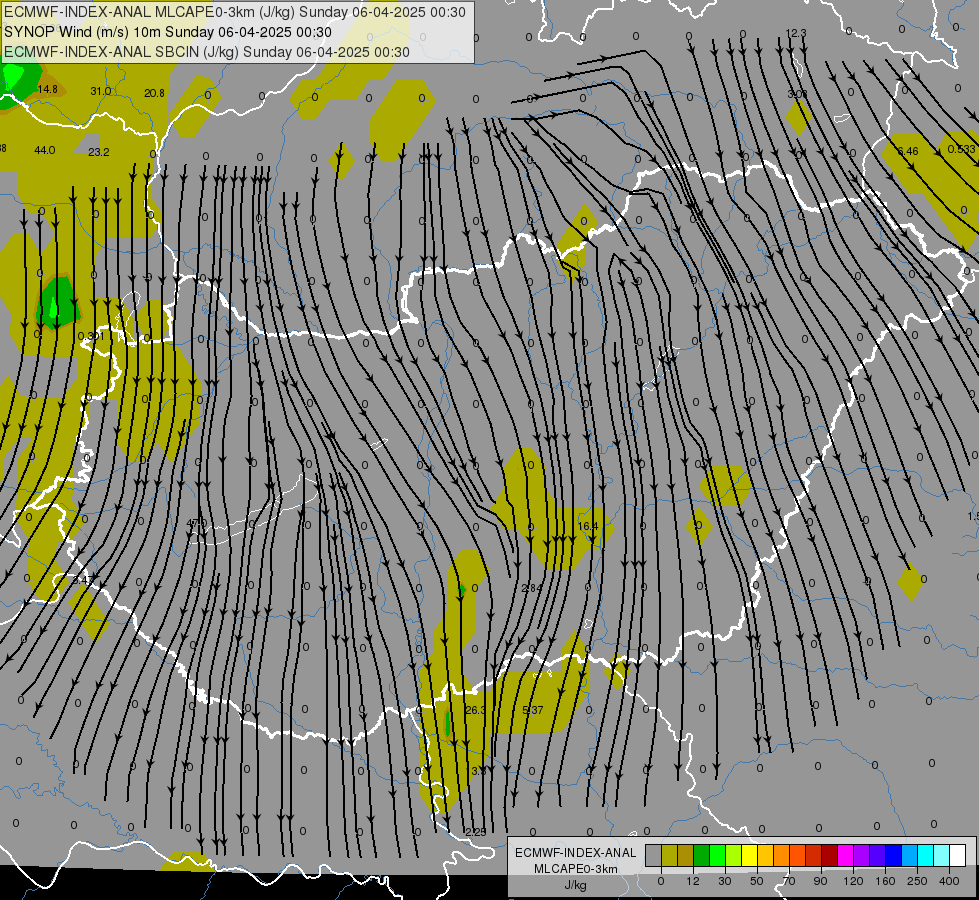The height and width of the screenshot is (900, 979).
Task: Click the grey legend color swatch
Action: coord(654,855)
